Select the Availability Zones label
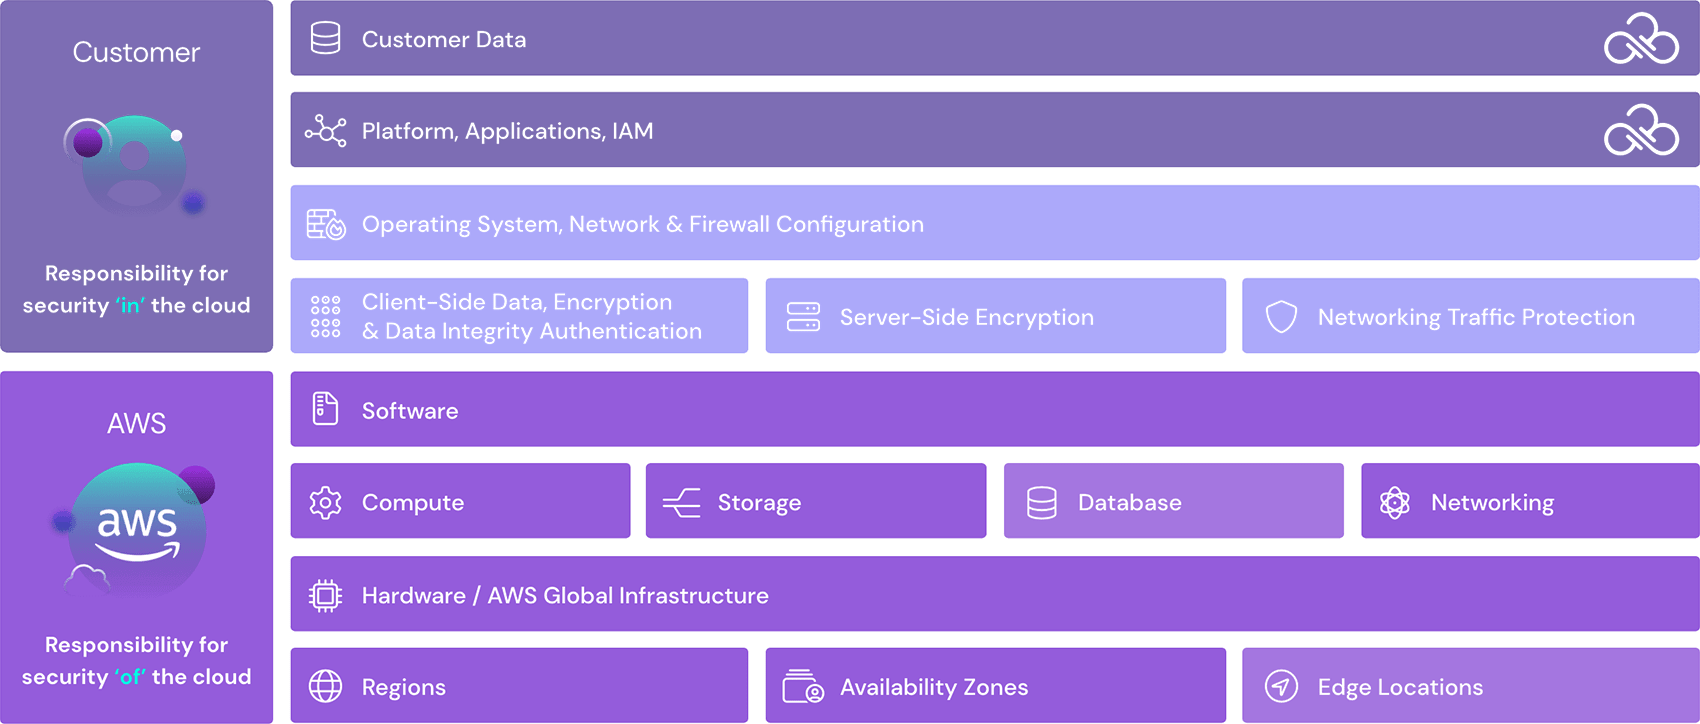The image size is (1700, 724). (934, 687)
